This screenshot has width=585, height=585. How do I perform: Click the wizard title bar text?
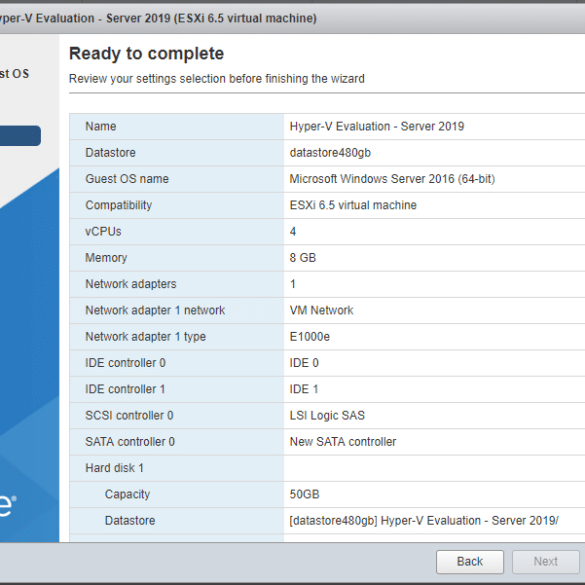pyautogui.click(x=158, y=18)
